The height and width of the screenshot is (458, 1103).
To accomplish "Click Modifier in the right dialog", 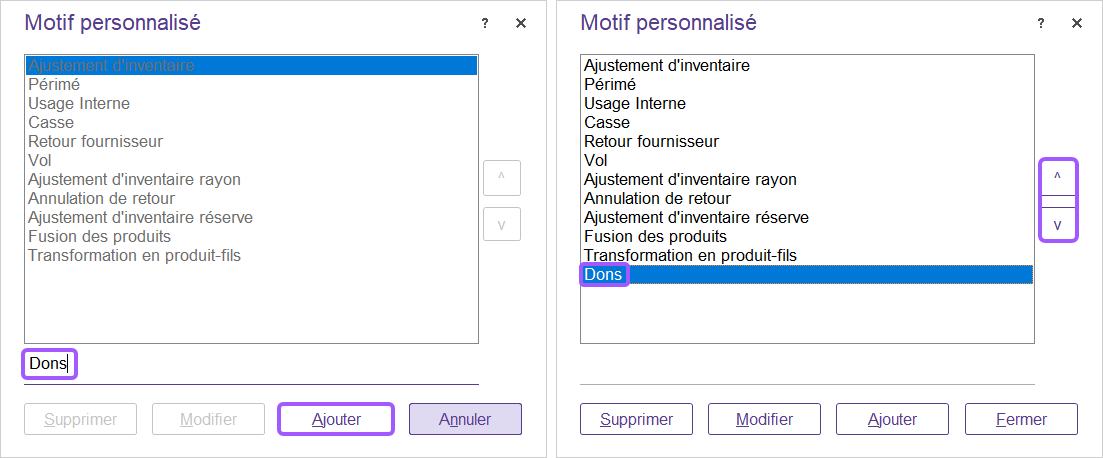I will click(x=764, y=419).
